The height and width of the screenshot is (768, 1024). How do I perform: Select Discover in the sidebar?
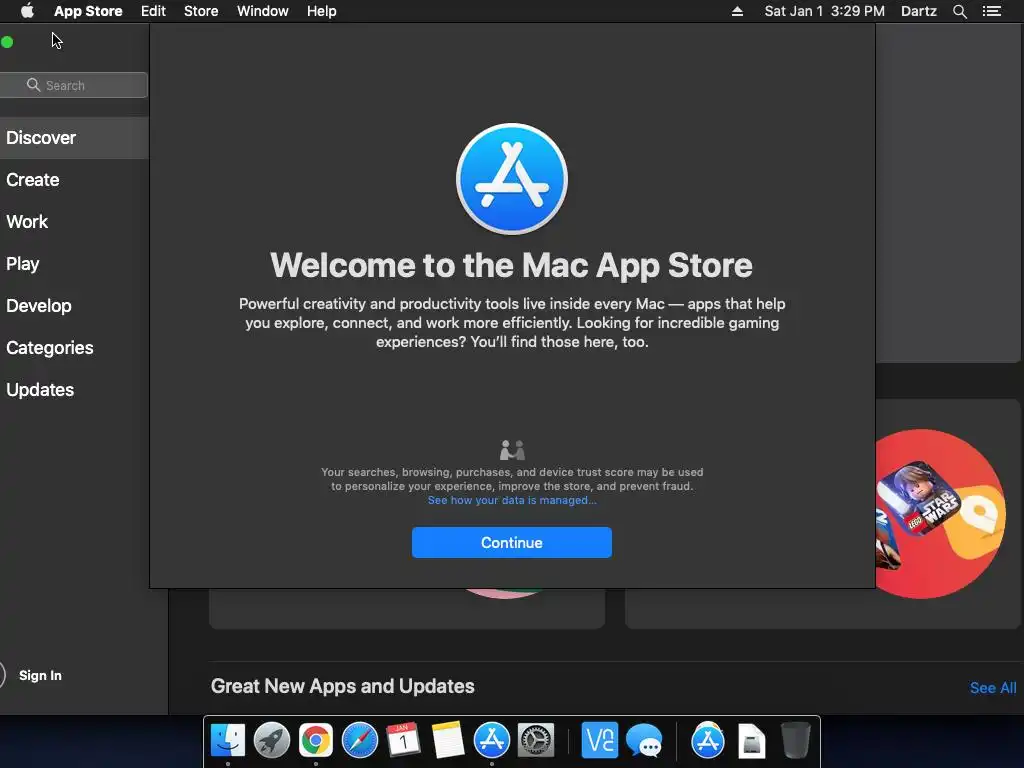(x=74, y=138)
